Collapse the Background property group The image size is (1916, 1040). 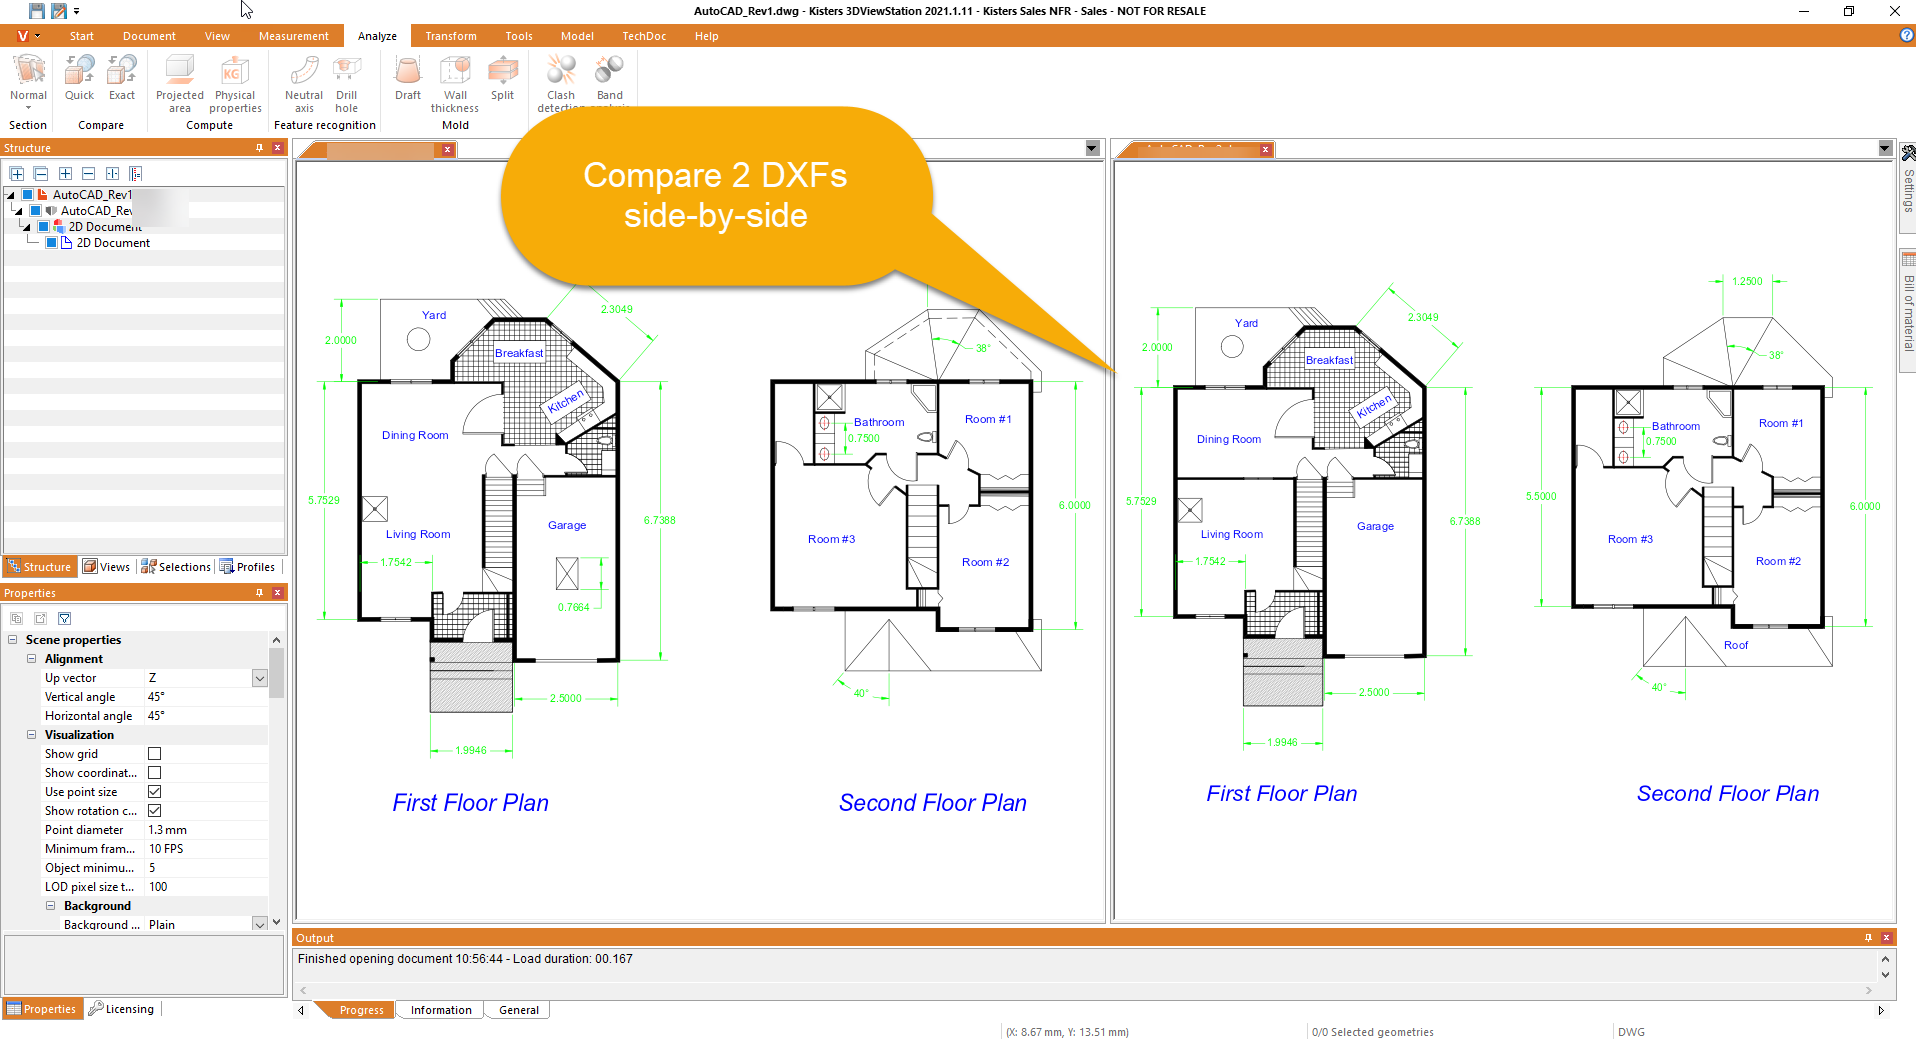point(50,906)
